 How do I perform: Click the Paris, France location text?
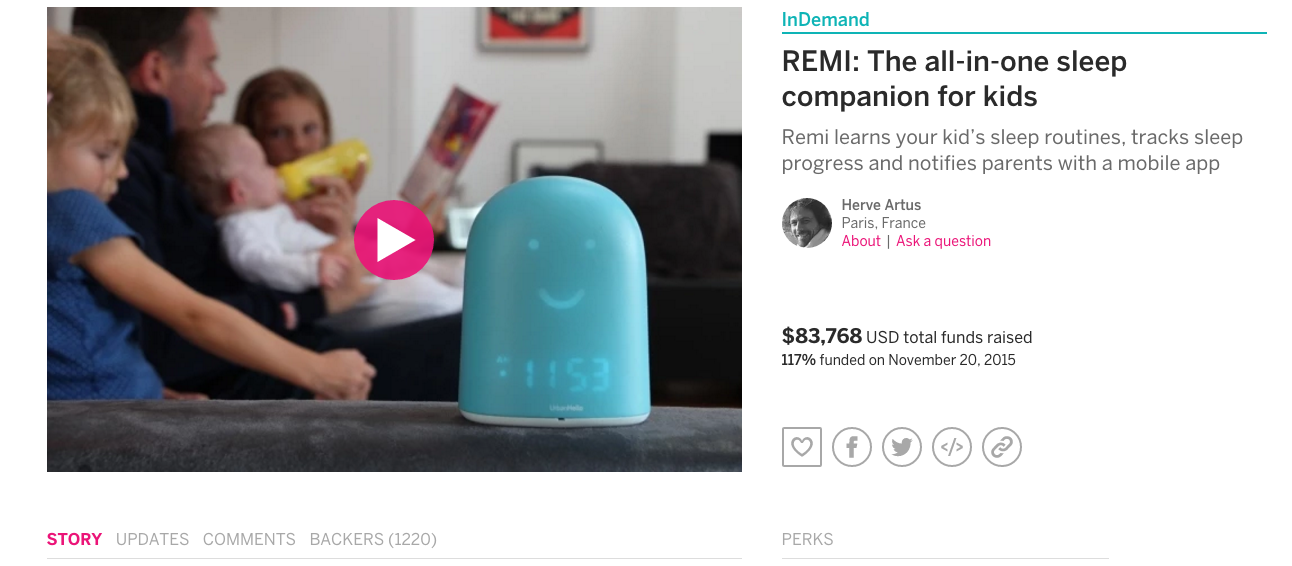click(884, 223)
